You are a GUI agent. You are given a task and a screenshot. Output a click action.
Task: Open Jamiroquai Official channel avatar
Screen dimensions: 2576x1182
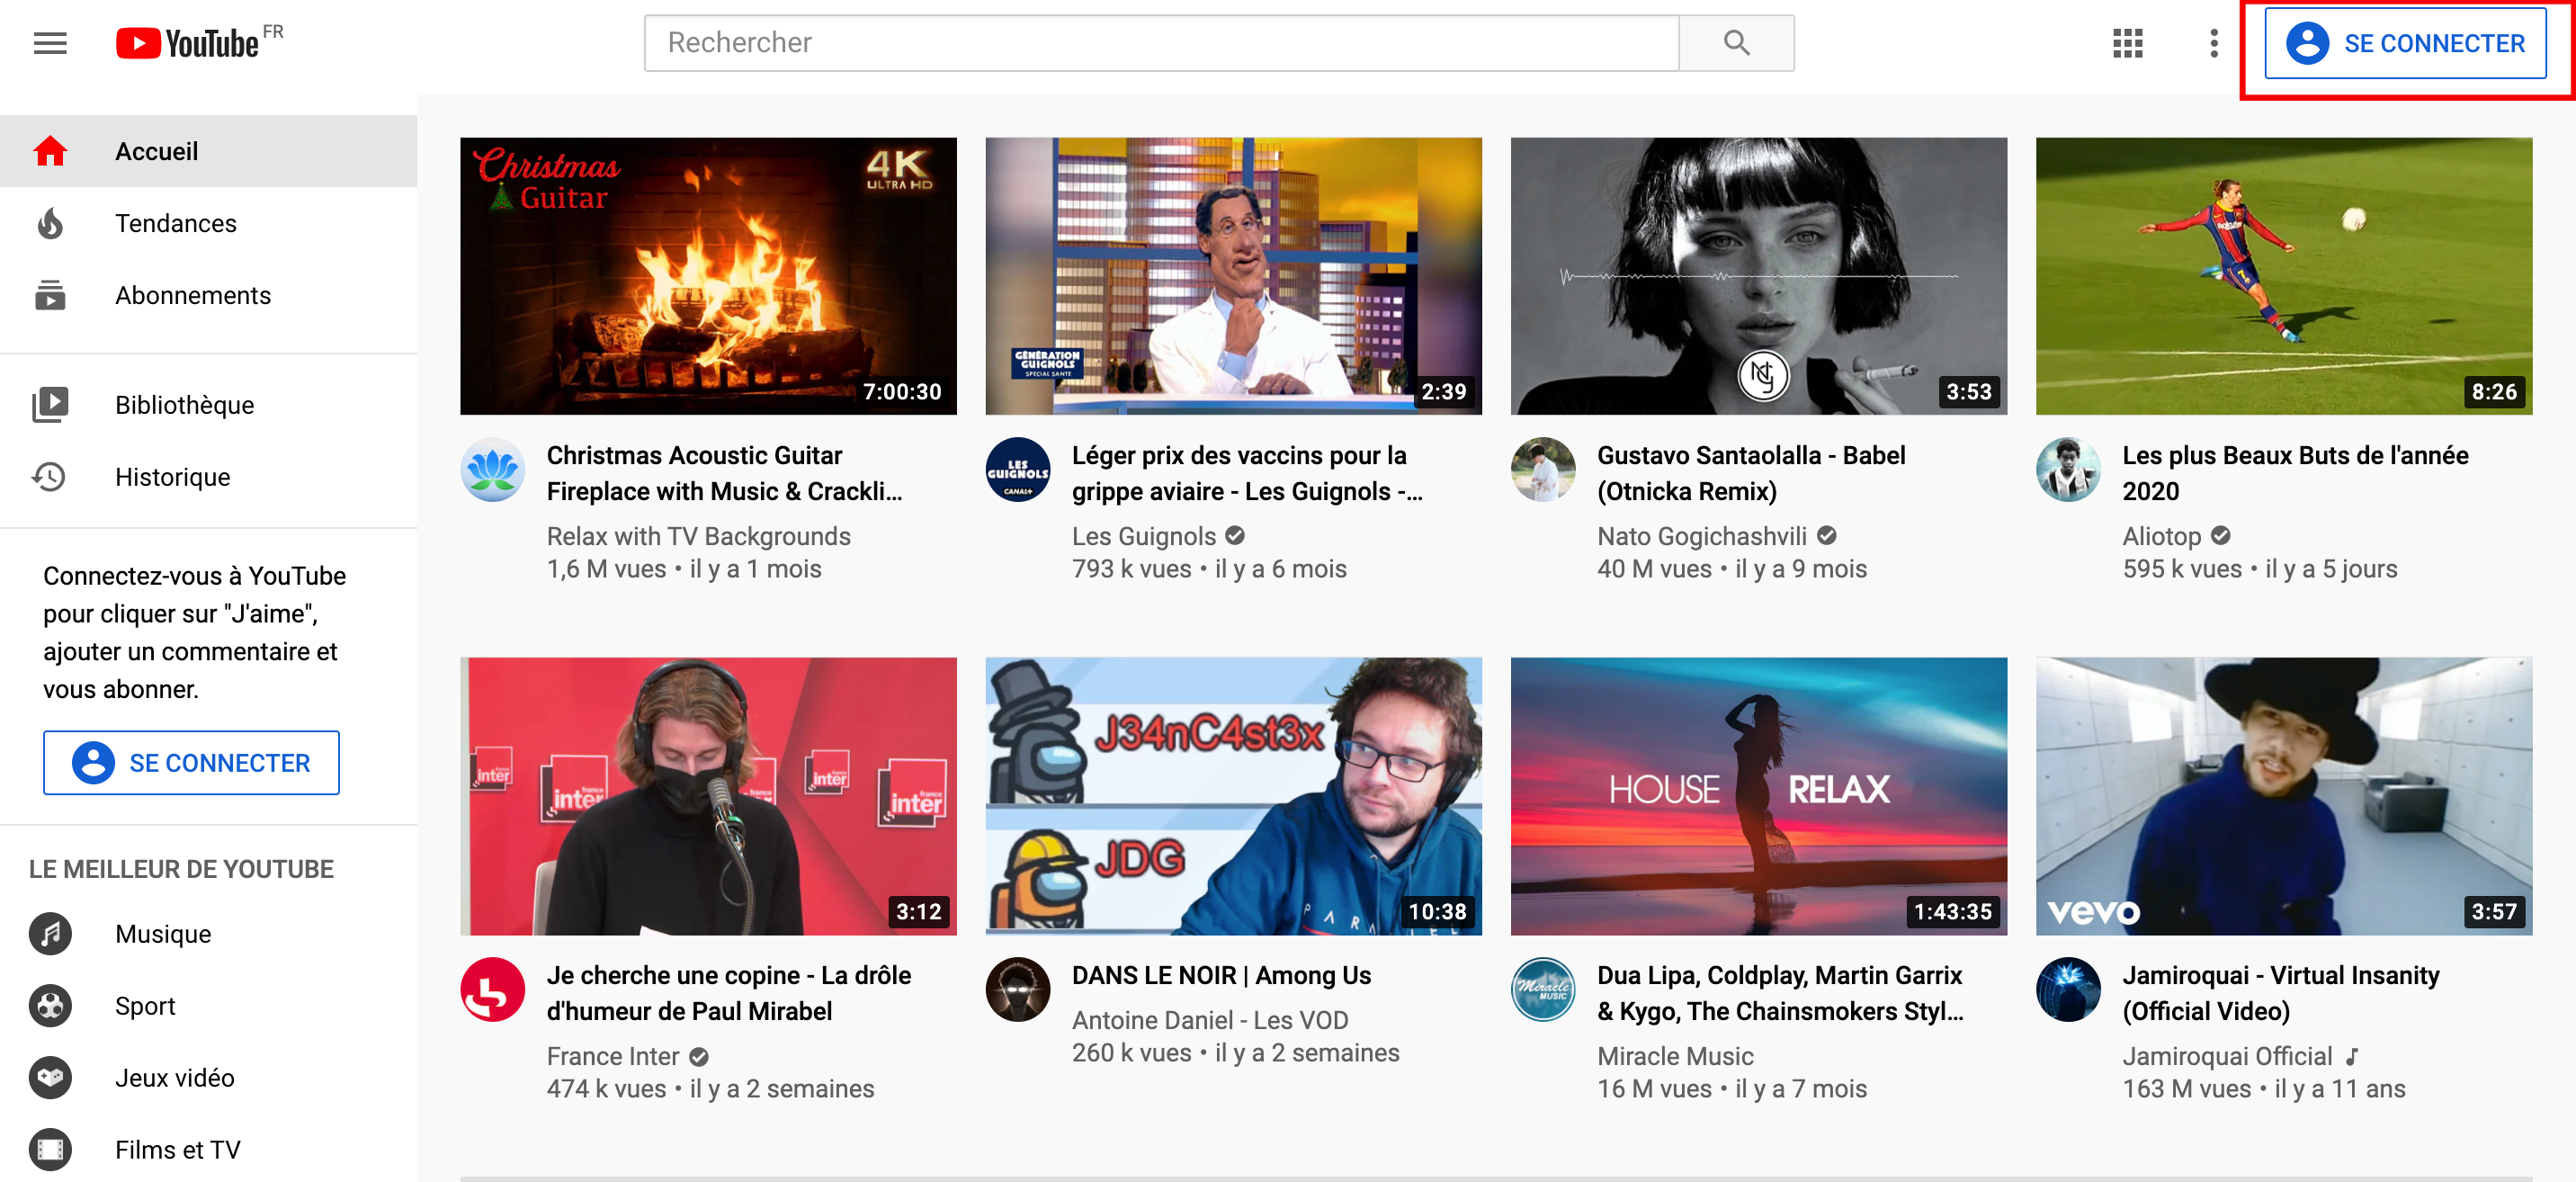point(2069,990)
